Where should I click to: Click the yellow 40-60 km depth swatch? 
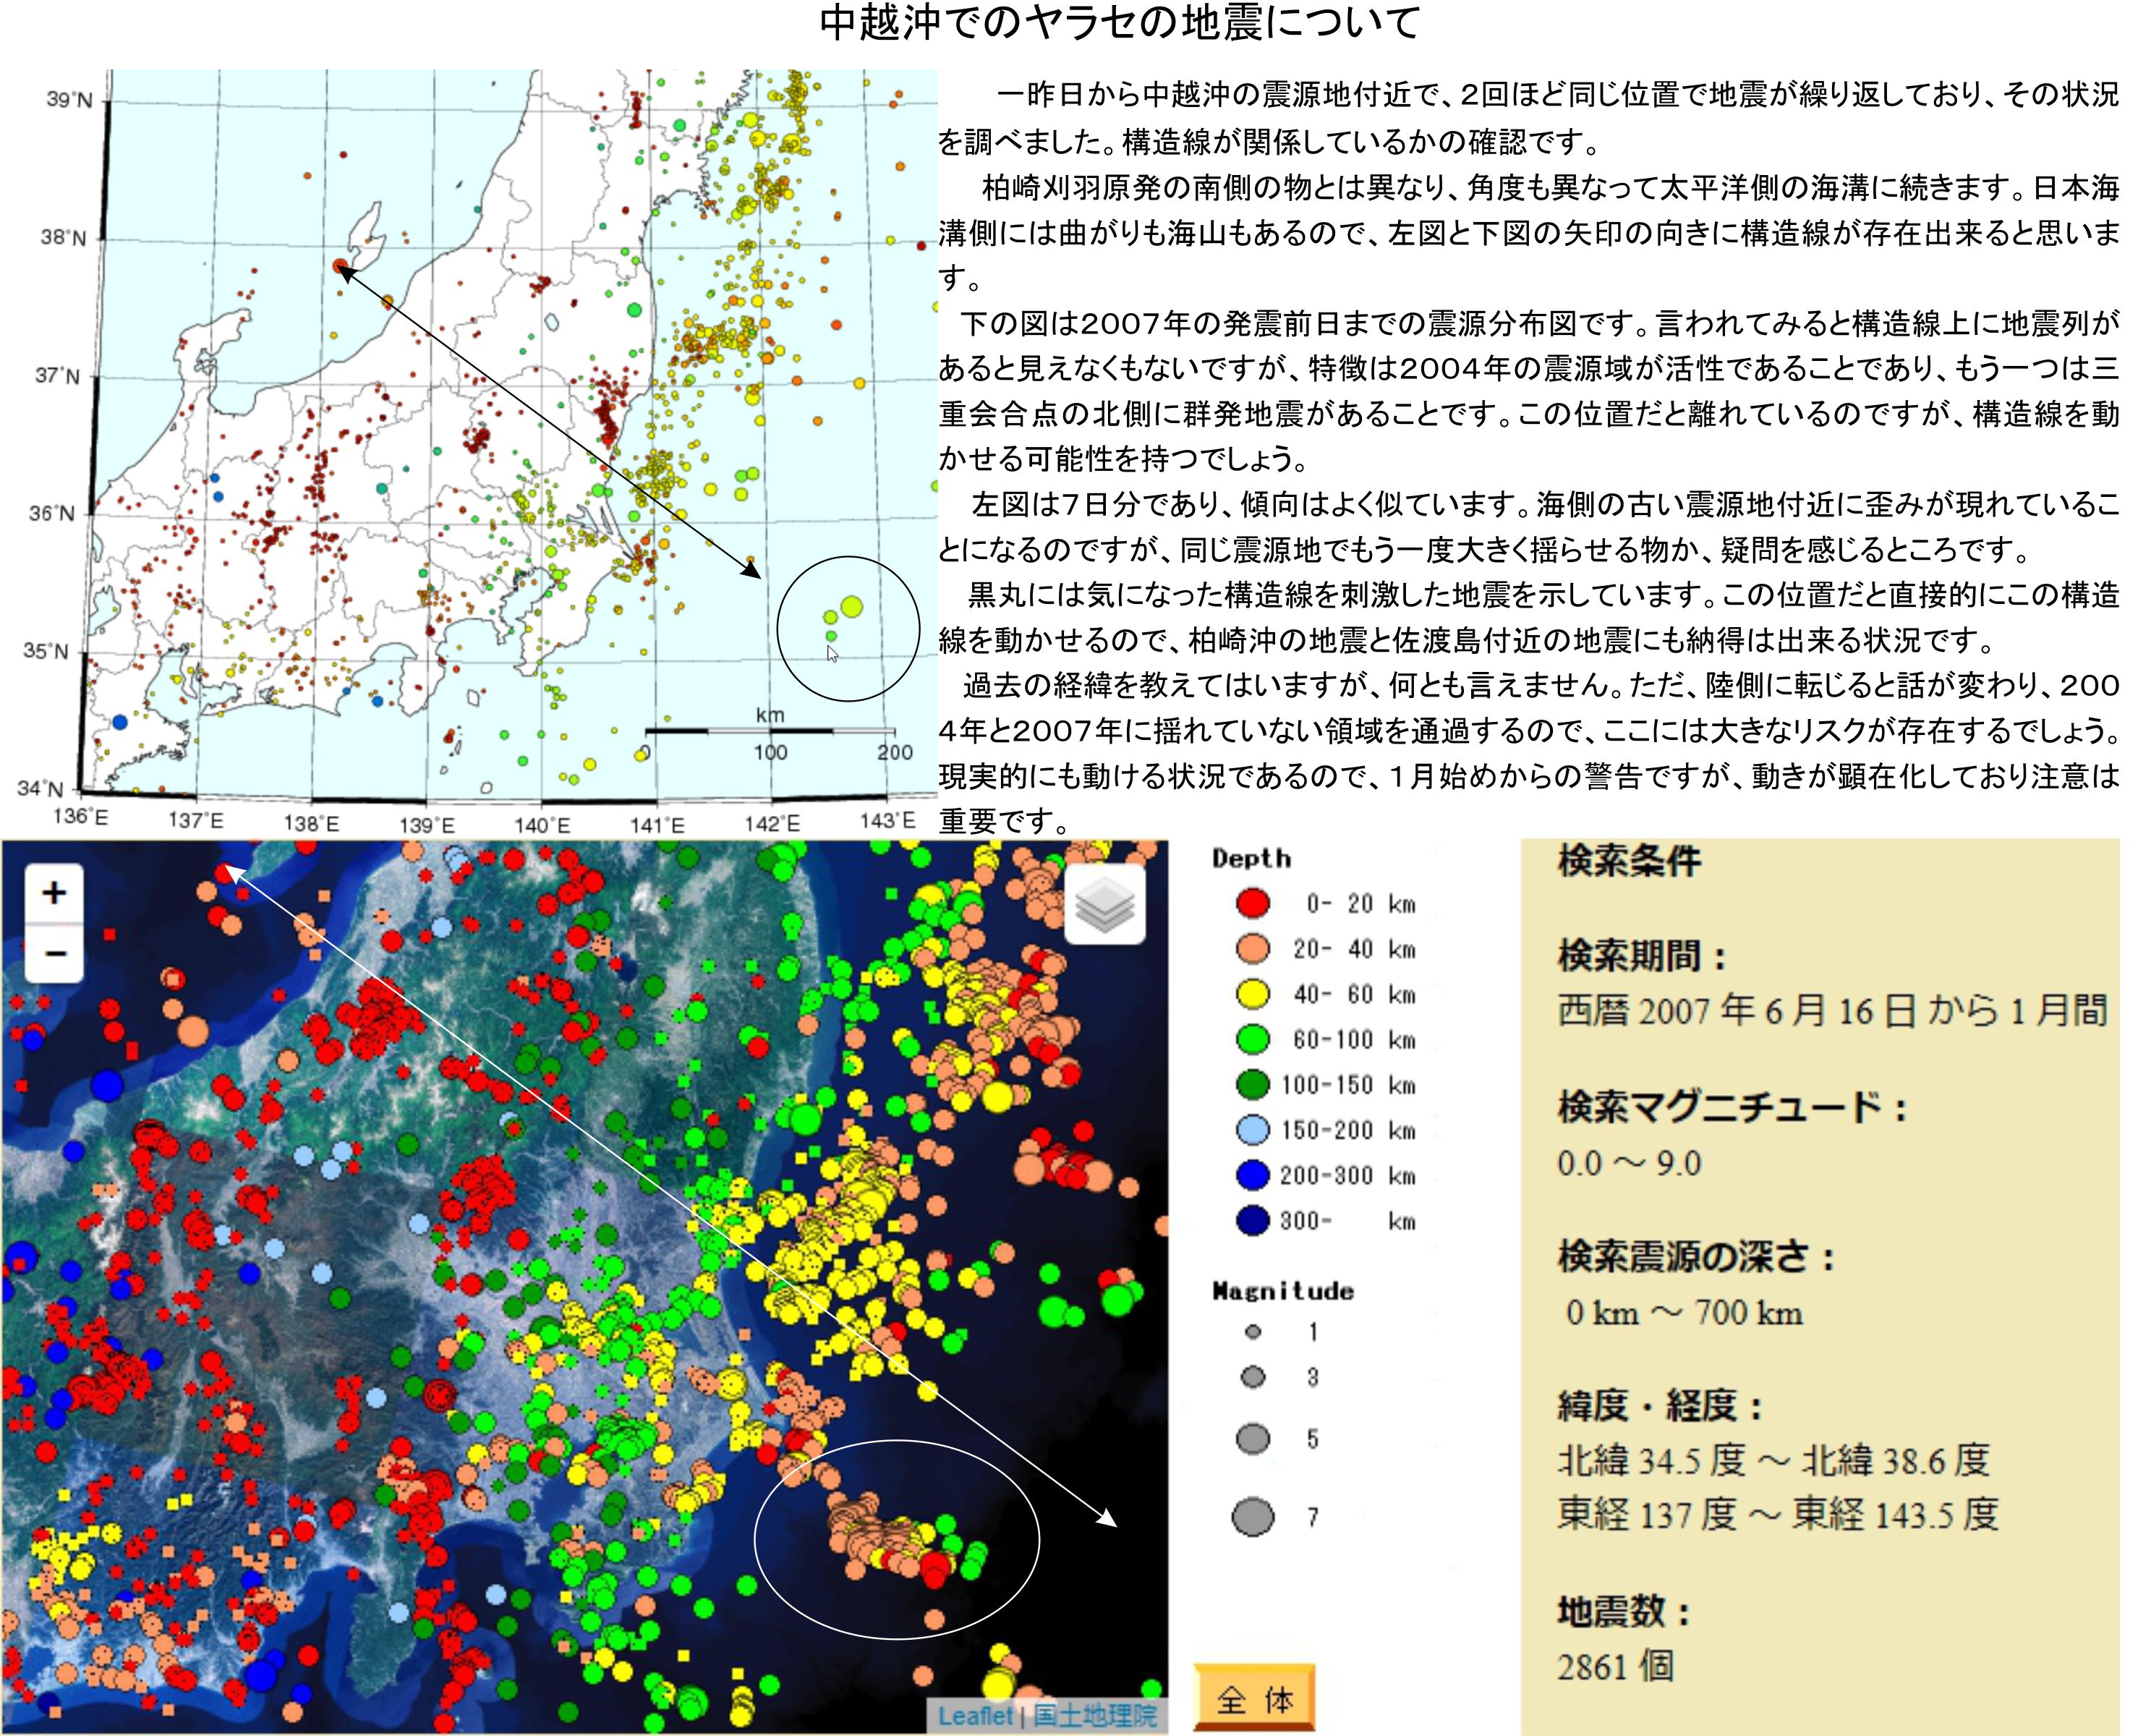tap(1252, 994)
